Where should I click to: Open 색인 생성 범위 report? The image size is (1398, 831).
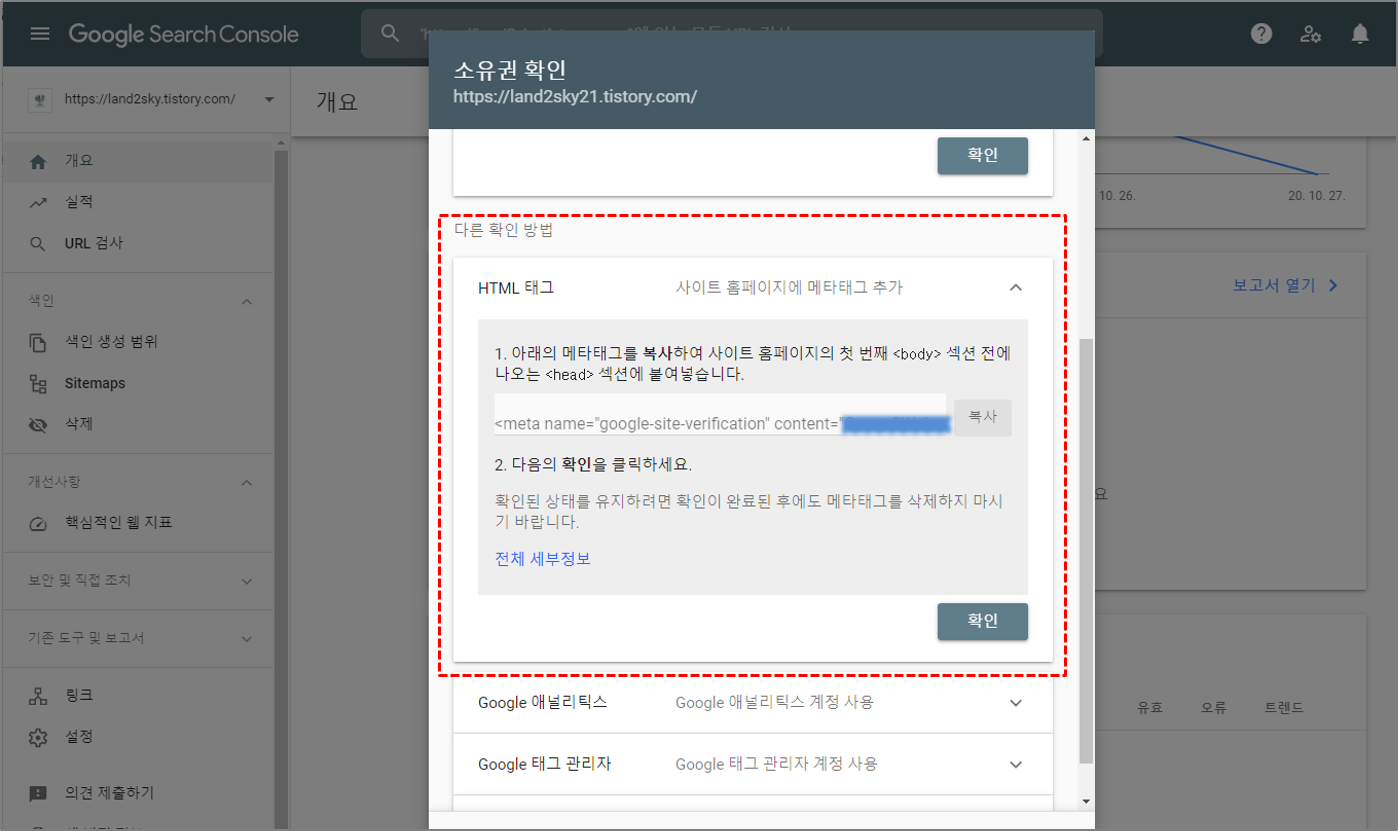click(x=138, y=342)
